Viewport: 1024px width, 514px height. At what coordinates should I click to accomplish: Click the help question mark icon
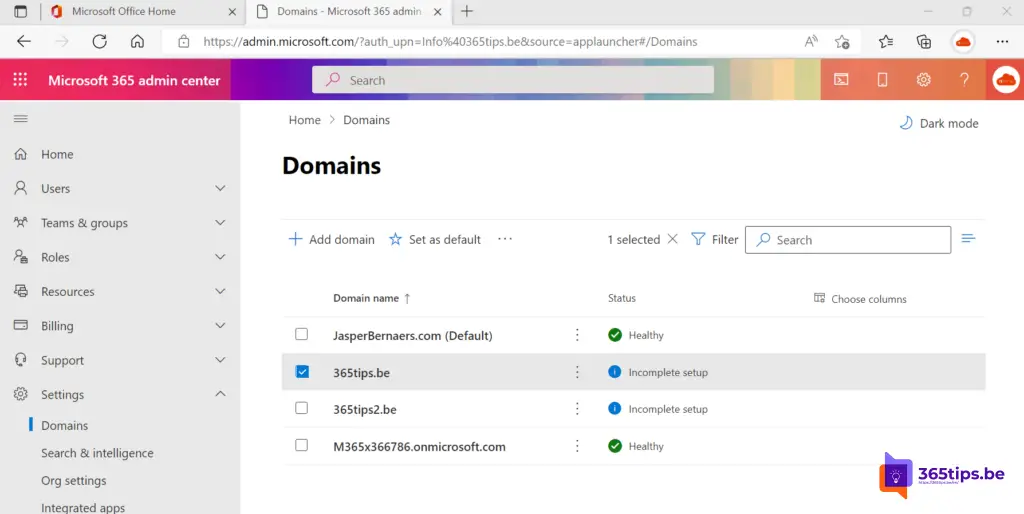(964, 80)
